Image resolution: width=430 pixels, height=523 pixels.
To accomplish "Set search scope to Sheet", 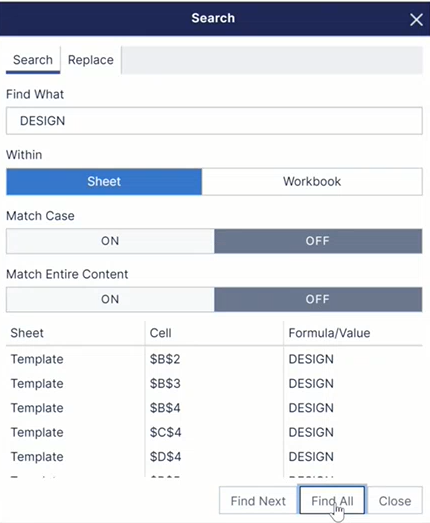I will tap(104, 181).
